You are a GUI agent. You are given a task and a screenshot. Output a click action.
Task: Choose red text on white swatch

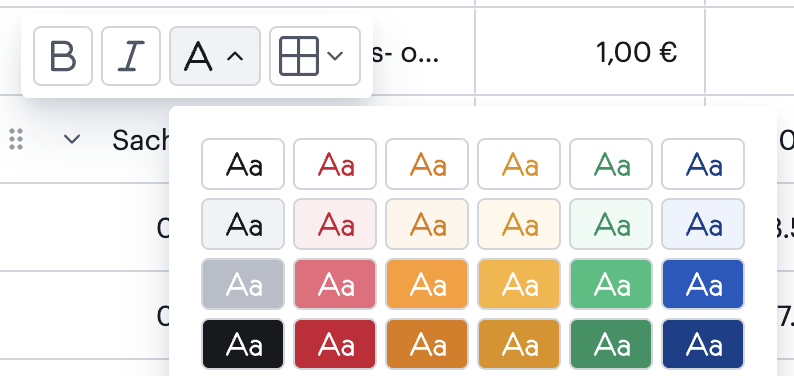pos(335,164)
